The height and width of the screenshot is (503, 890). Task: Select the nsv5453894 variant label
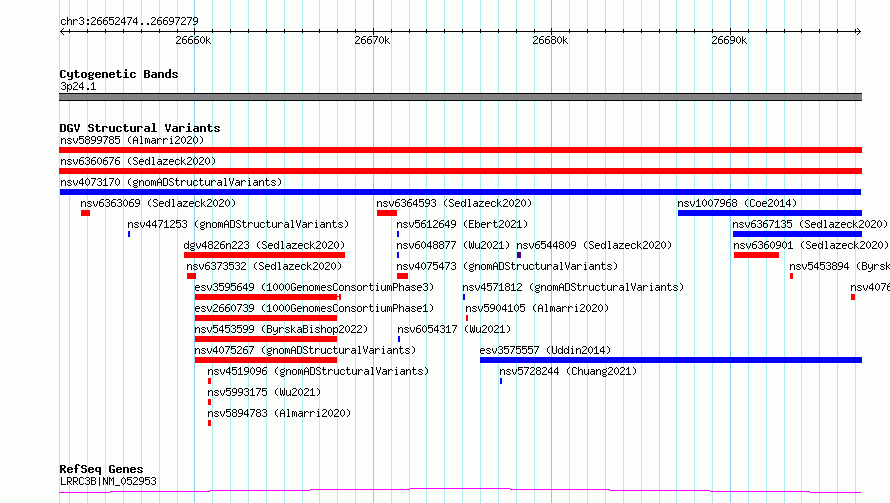point(839,266)
